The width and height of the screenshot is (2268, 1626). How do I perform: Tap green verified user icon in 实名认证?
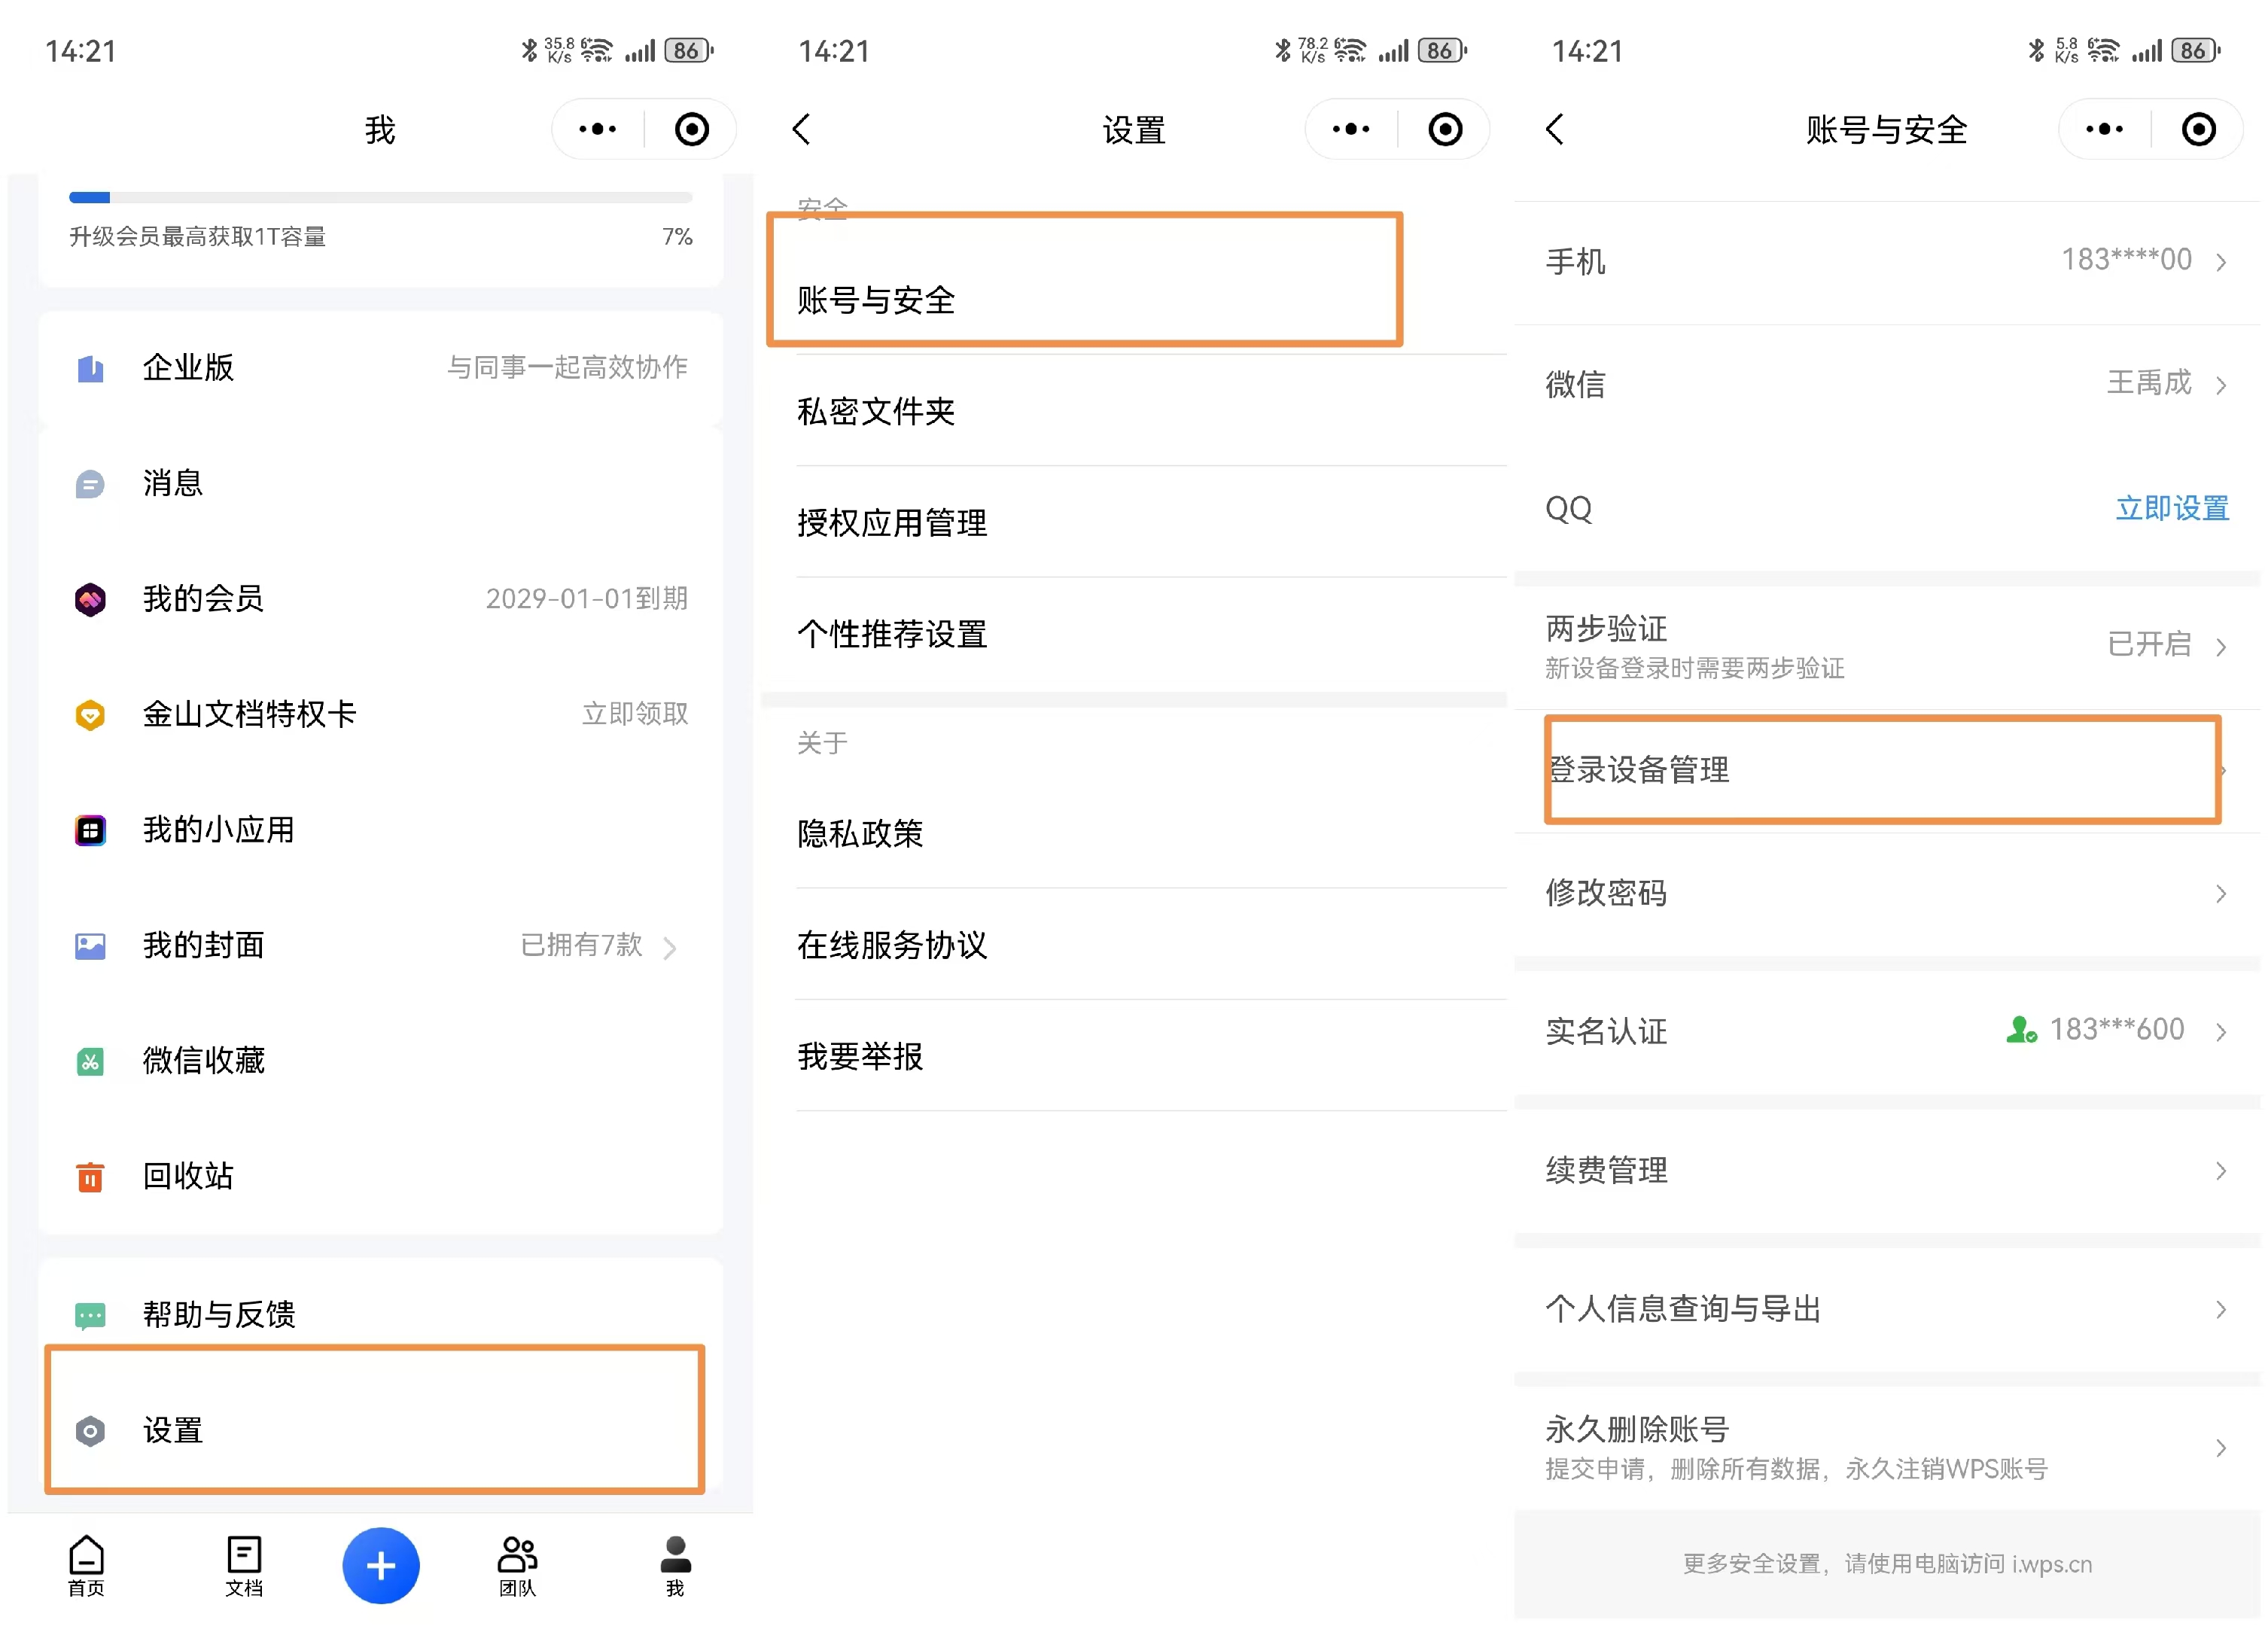2021,1030
